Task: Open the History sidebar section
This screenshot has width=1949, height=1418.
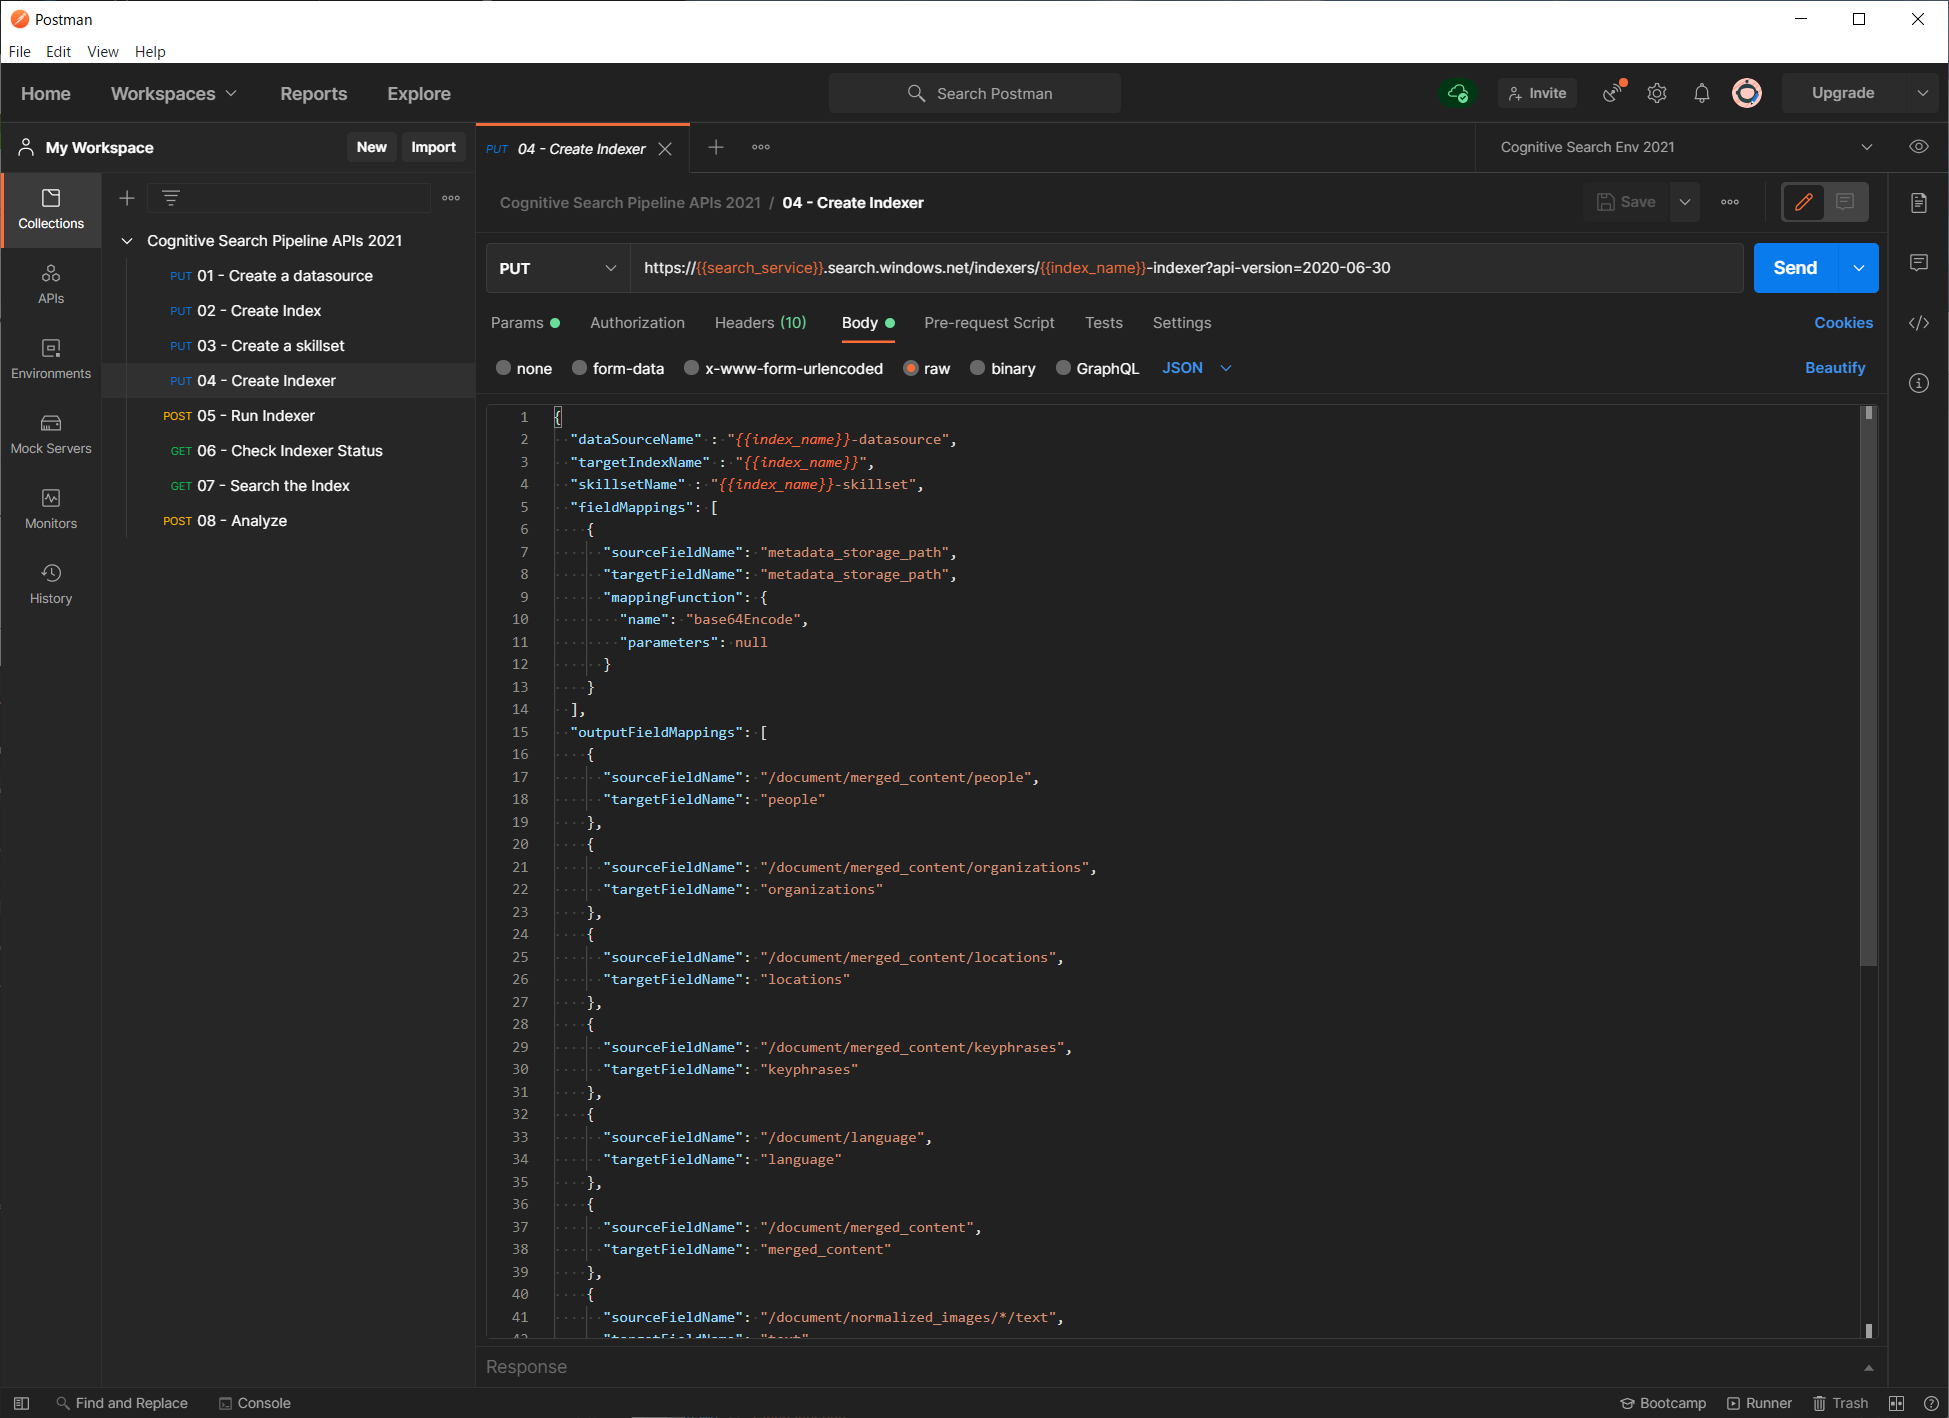Action: (51, 584)
